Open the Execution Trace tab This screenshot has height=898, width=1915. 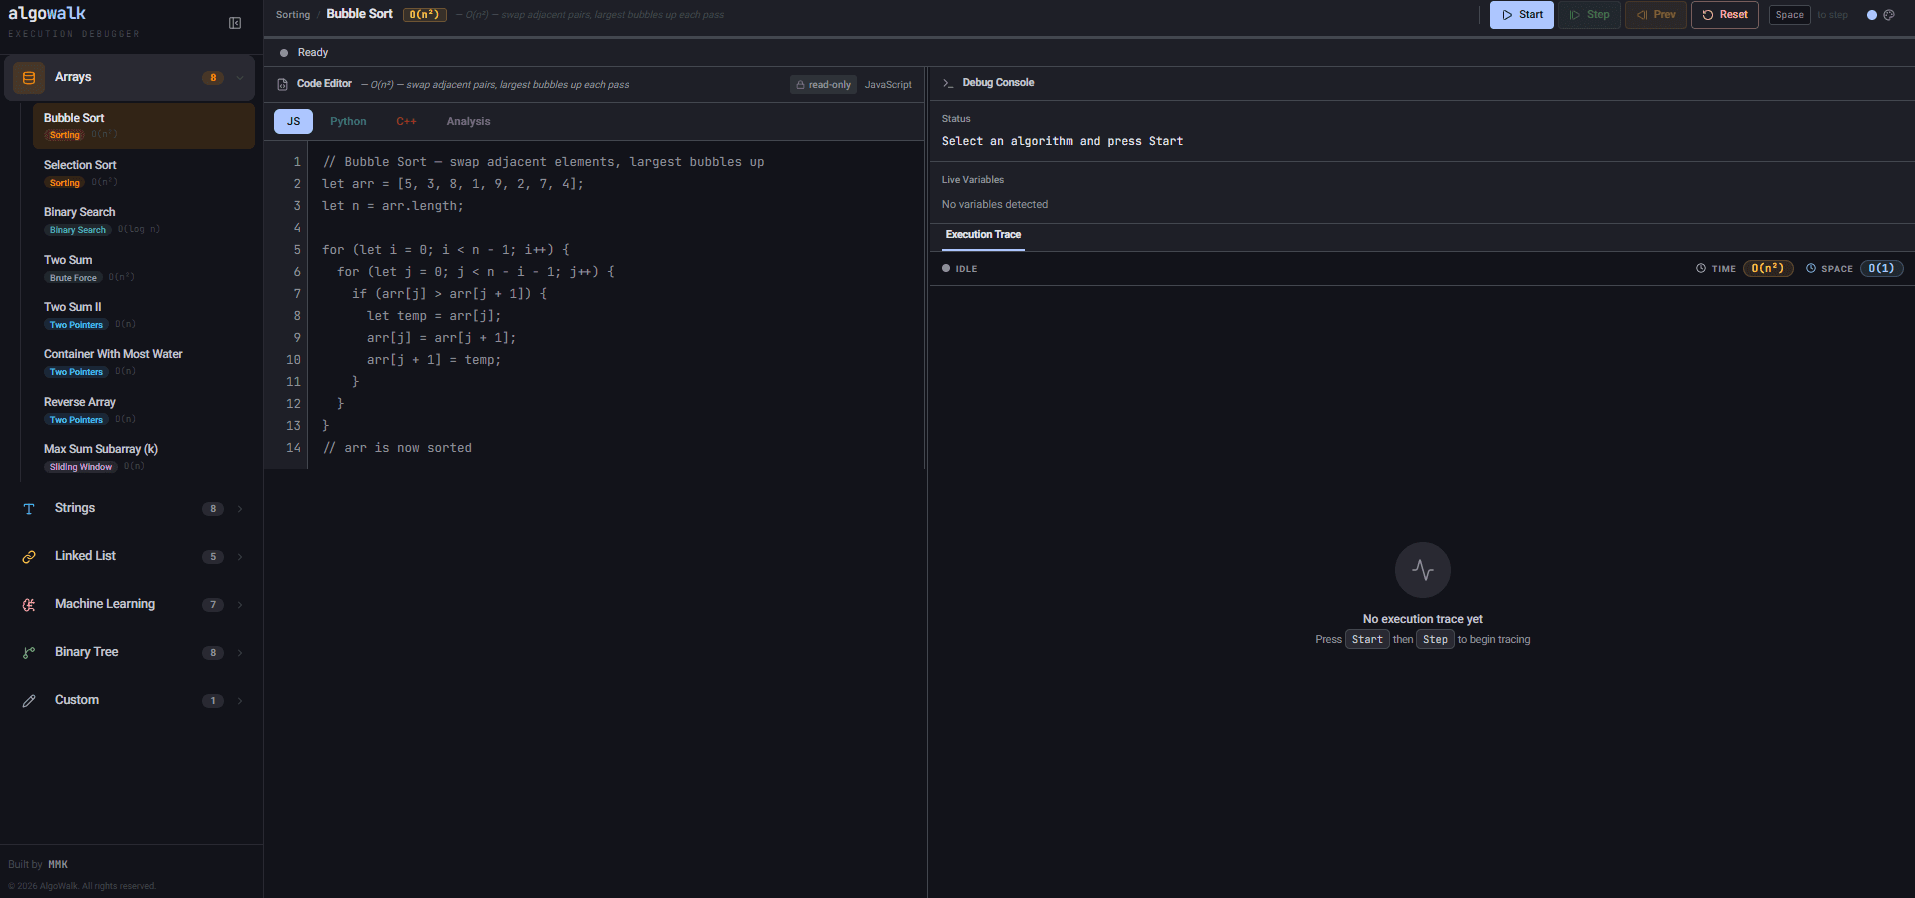(x=983, y=235)
